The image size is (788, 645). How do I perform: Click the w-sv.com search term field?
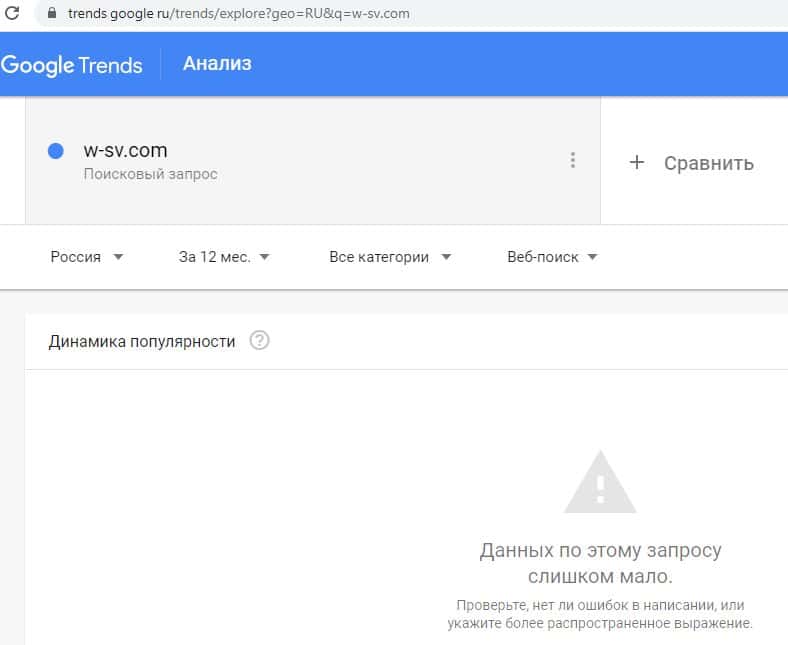[x=126, y=151]
